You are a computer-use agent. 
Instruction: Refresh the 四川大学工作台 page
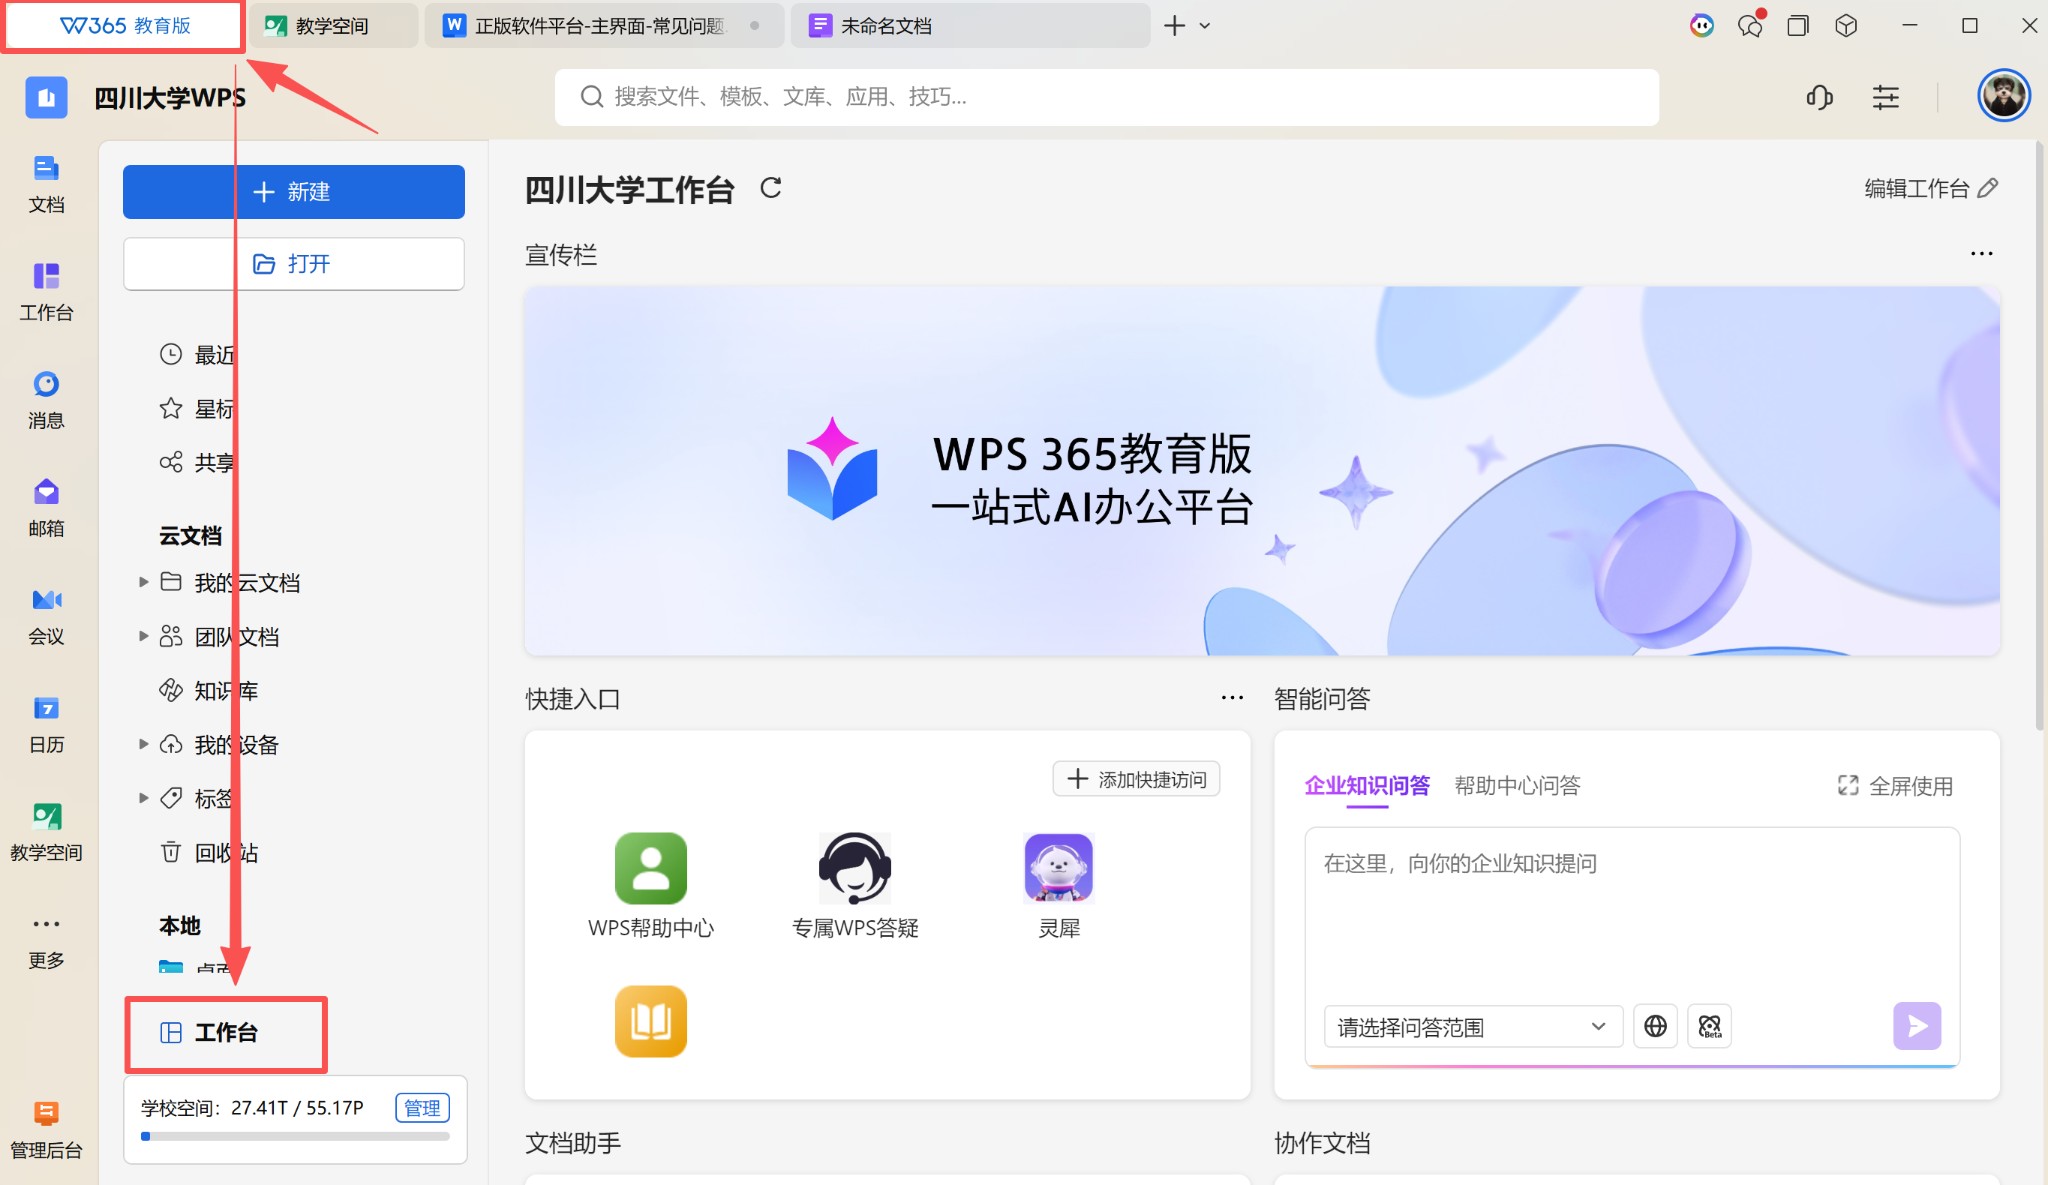coord(770,187)
